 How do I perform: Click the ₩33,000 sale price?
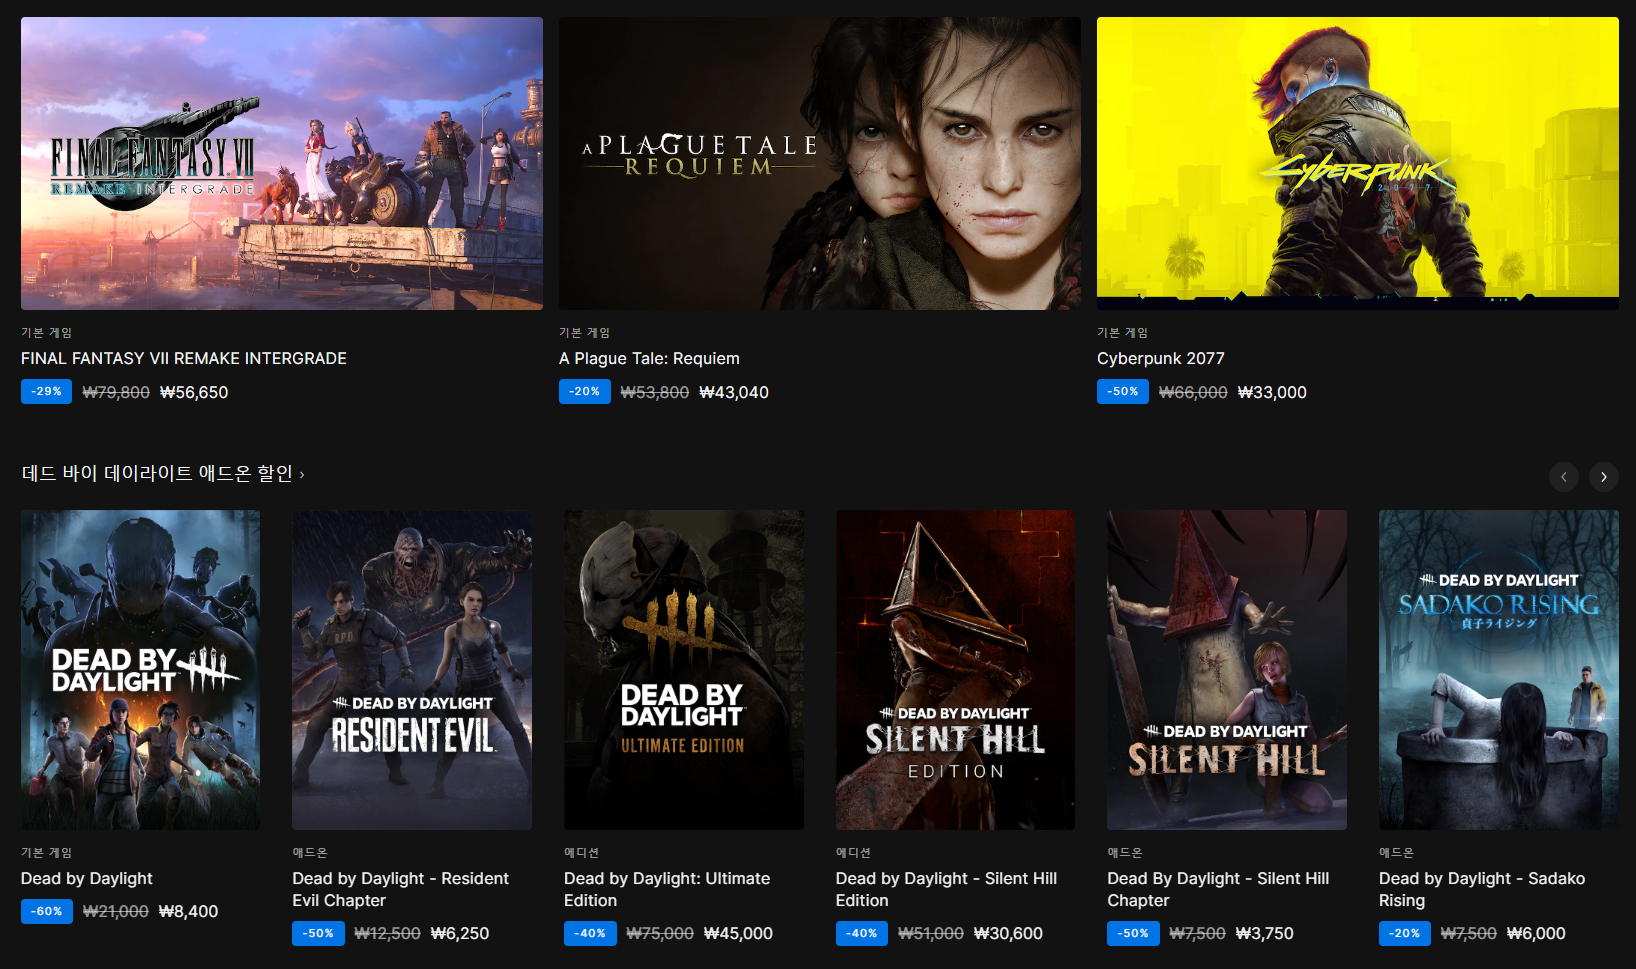(x=1272, y=392)
